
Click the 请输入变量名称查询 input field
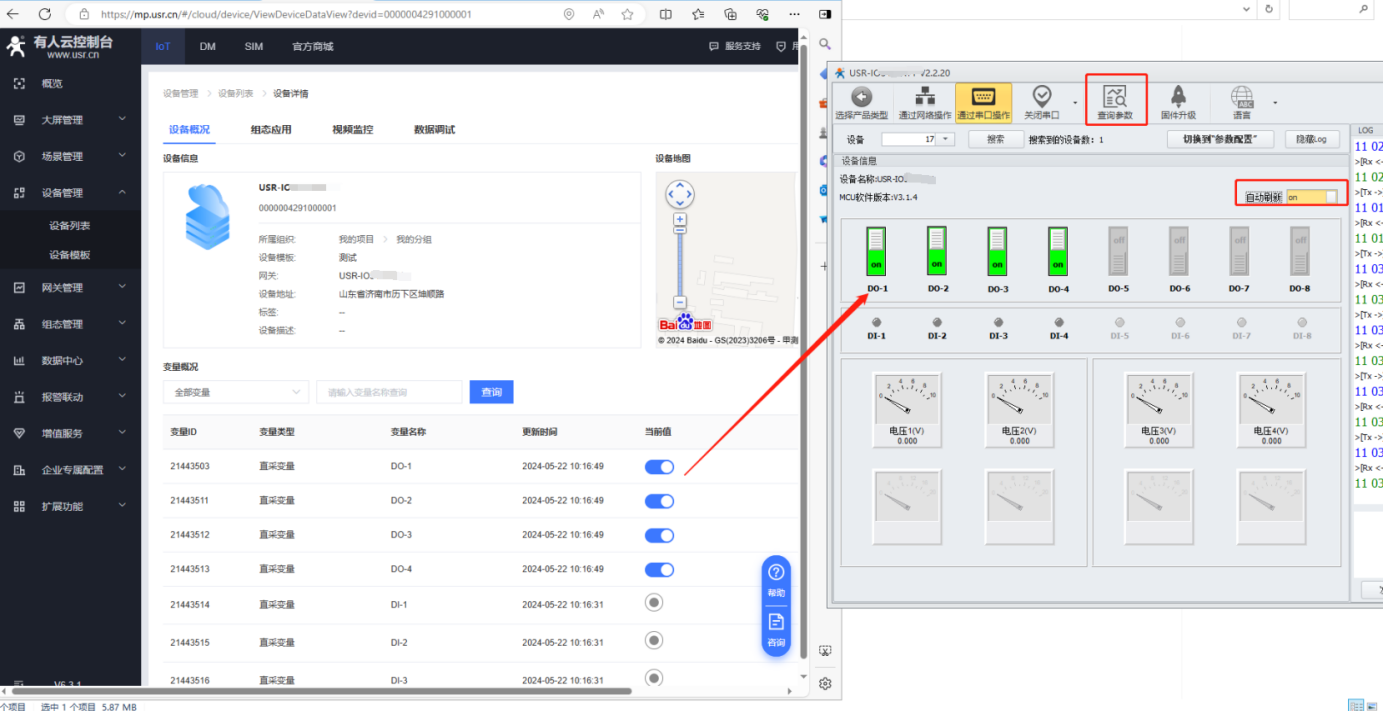point(389,392)
